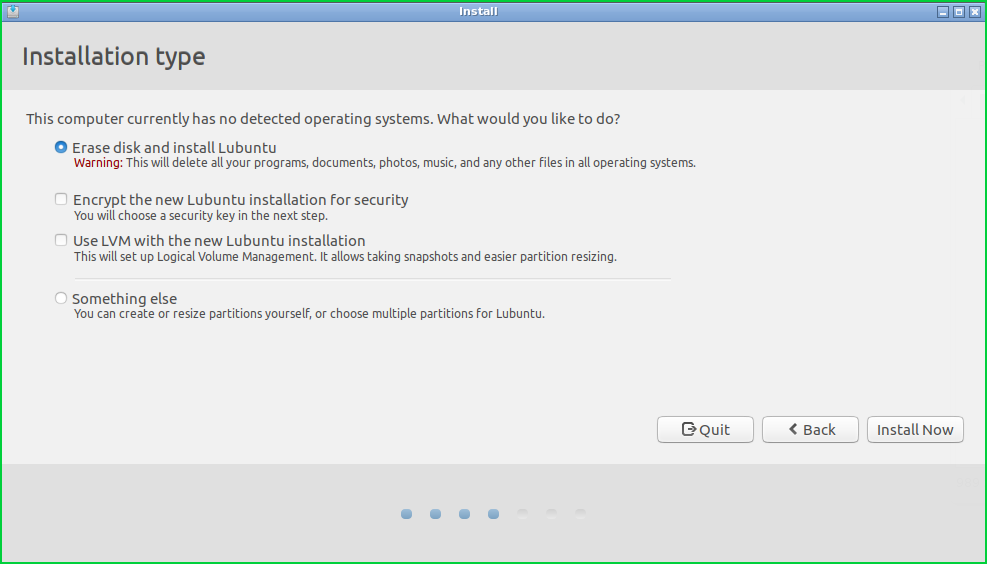987x564 pixels.
Task: Click the Install title bar text
Action: coord(478,11)
